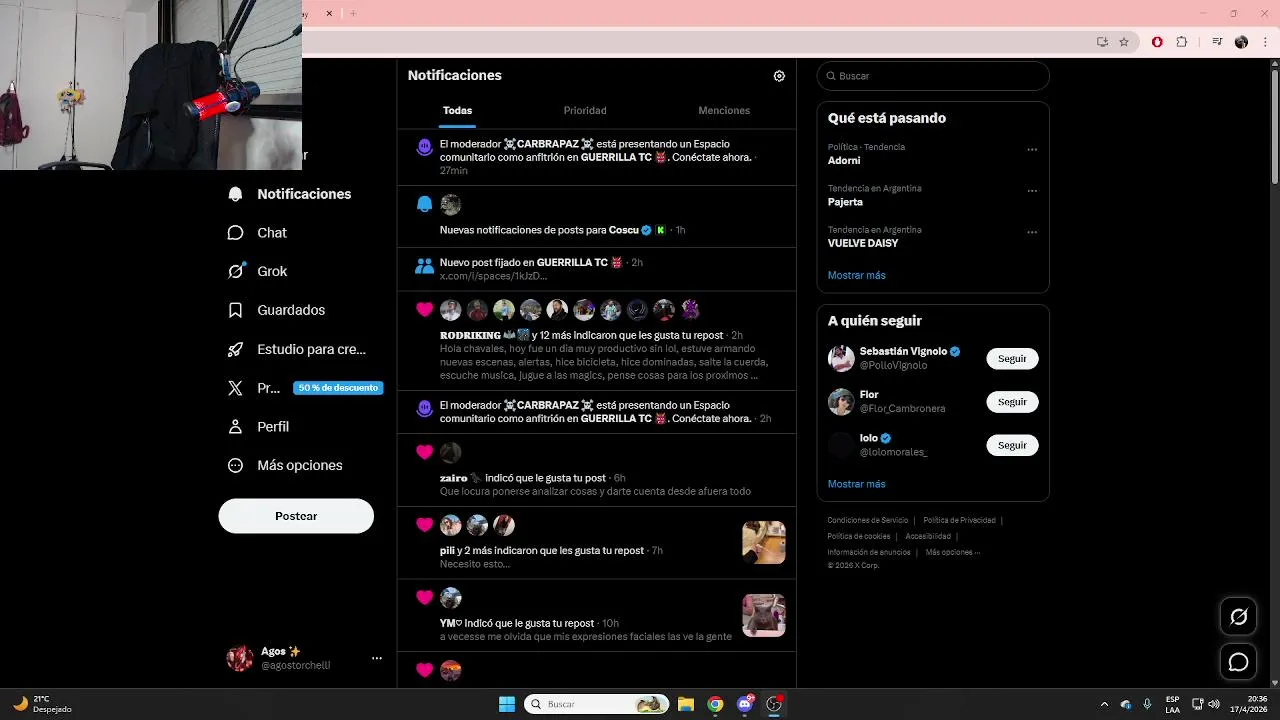Open the pinned post community notification
The image size is (1280, 720).
[597, 268]
